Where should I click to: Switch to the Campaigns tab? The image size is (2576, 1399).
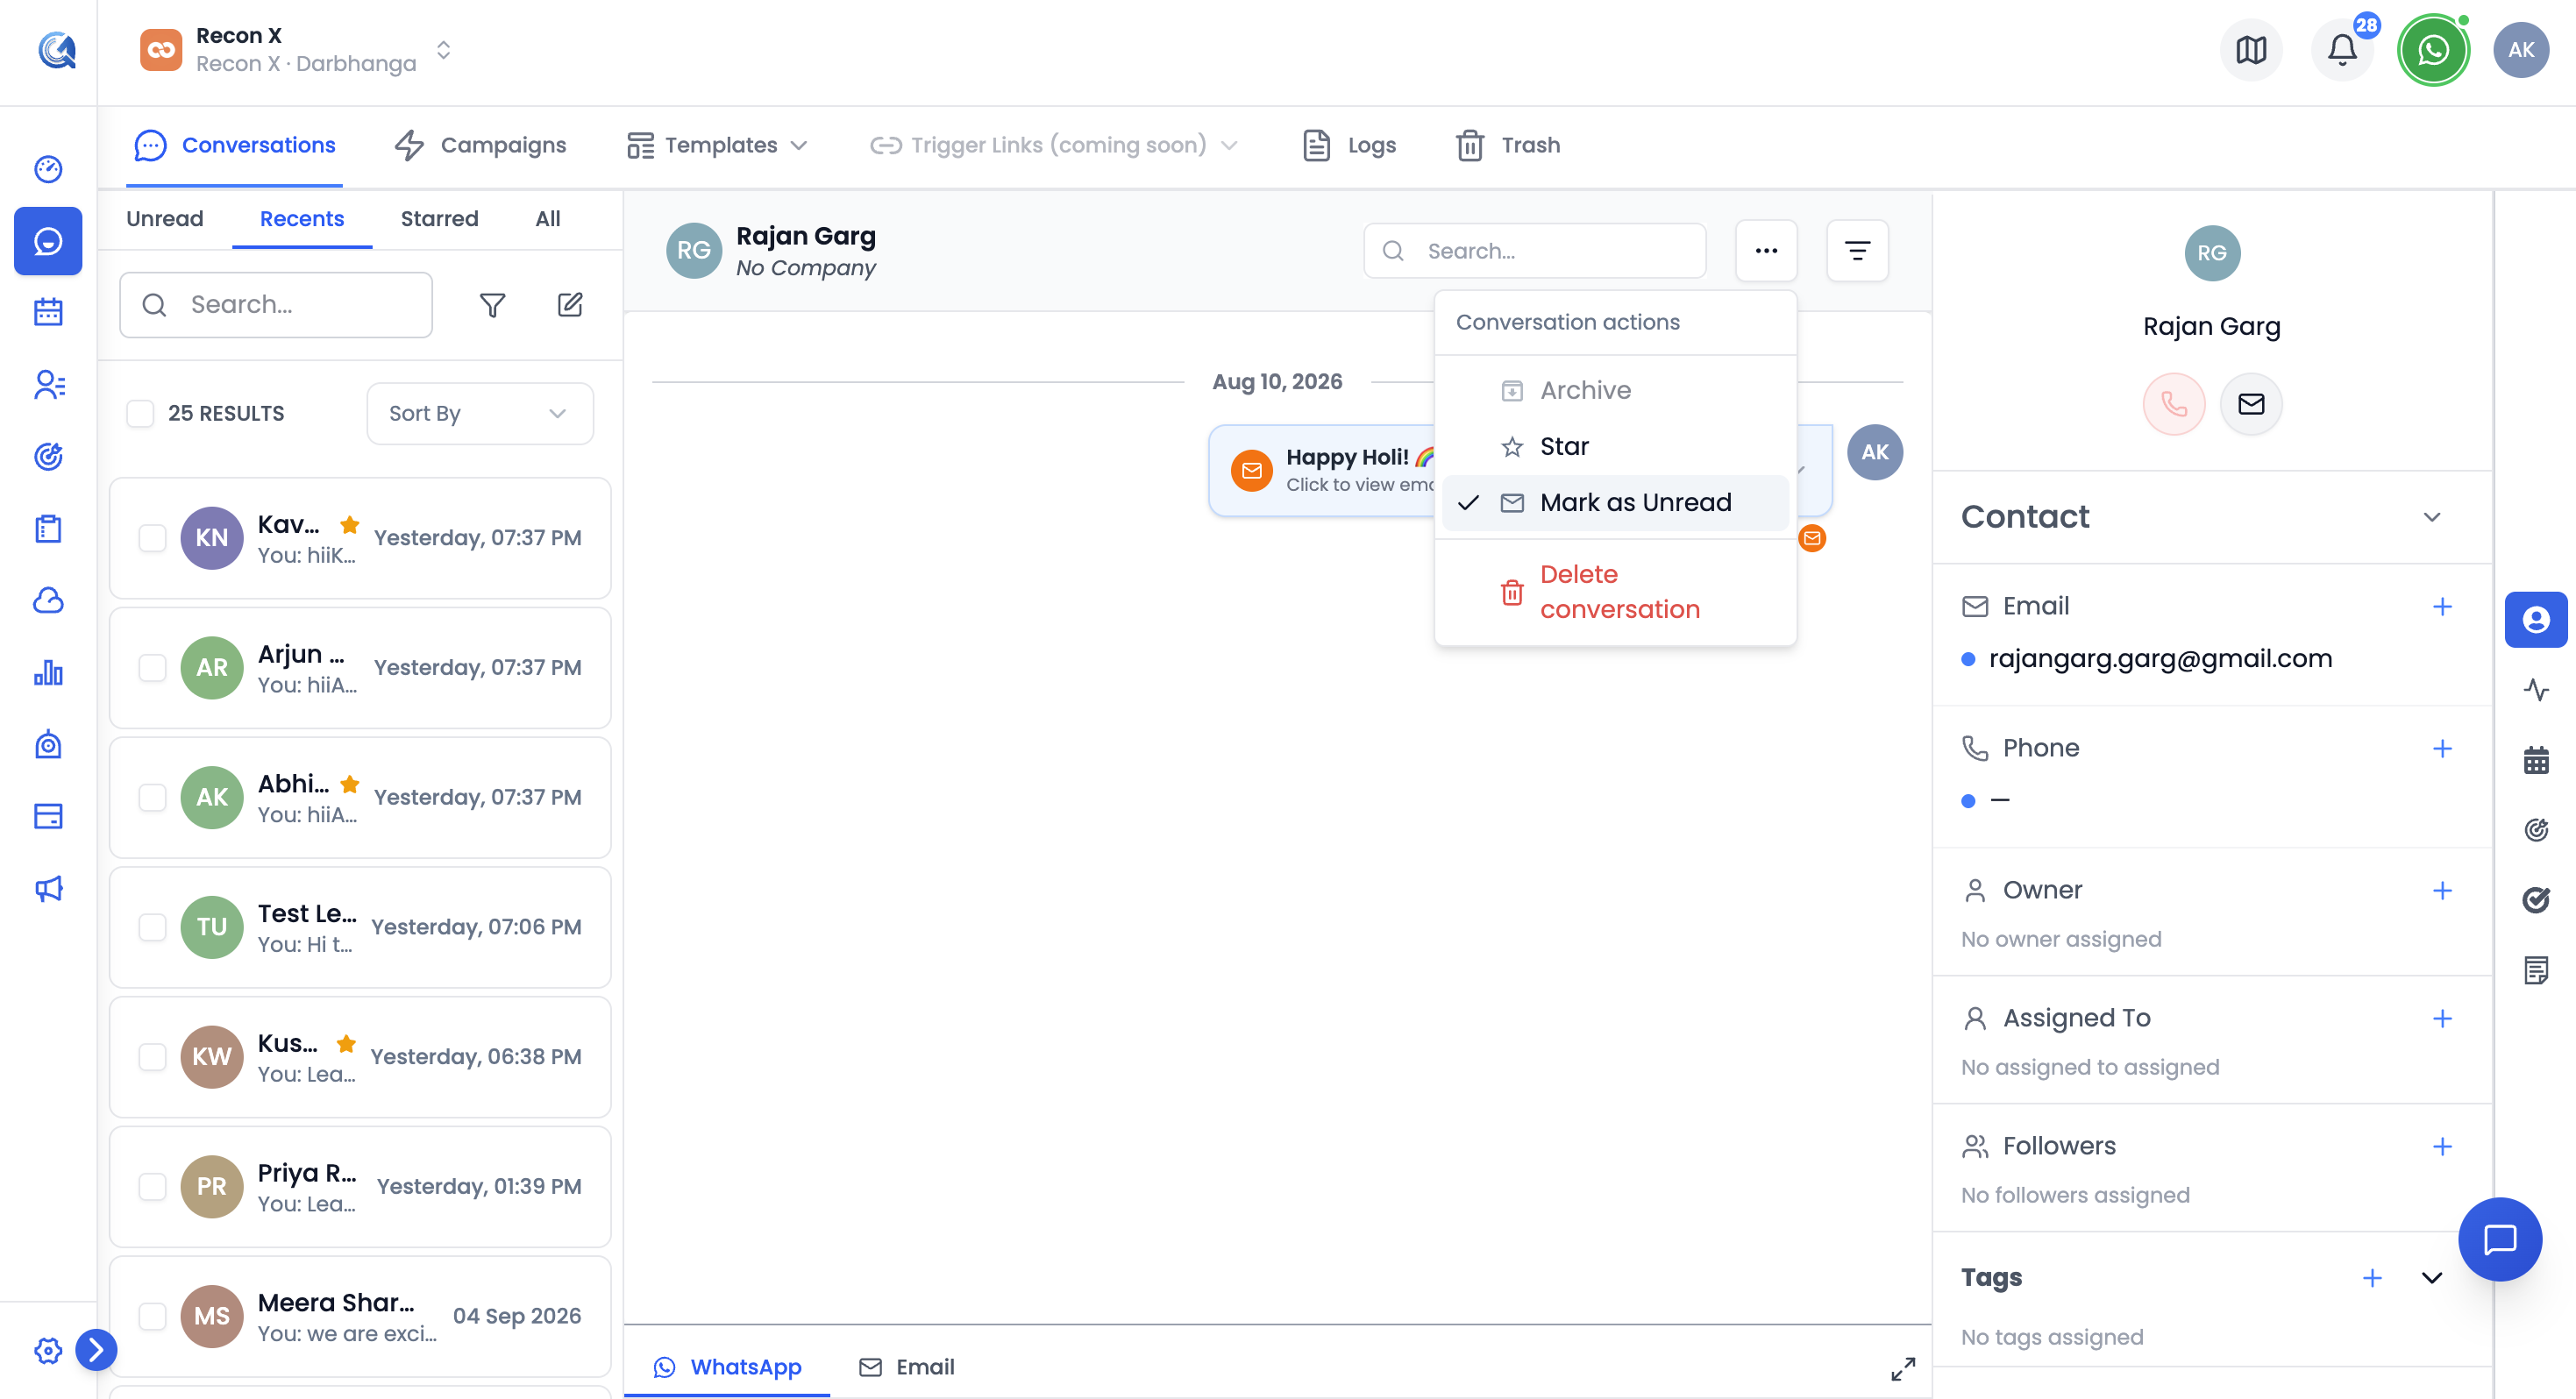(x=480, y=146)
